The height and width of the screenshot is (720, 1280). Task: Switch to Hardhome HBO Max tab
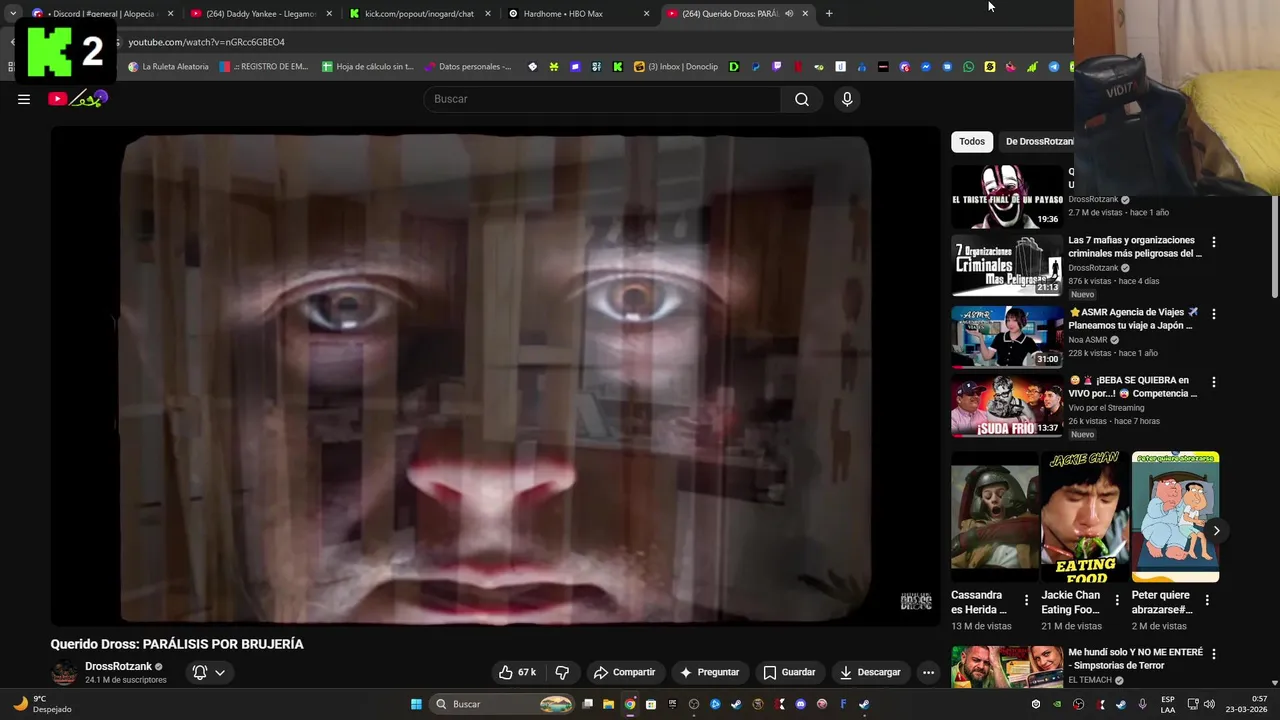pyautogui.click(x=578, y=14)
